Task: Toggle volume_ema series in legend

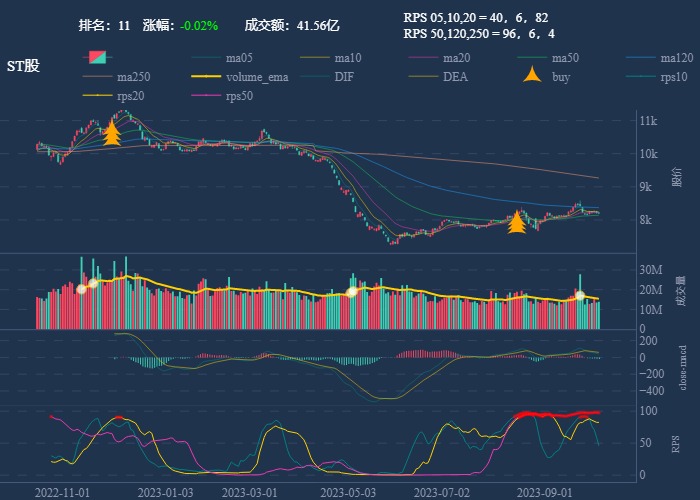Action: click(x=257, y=77)
